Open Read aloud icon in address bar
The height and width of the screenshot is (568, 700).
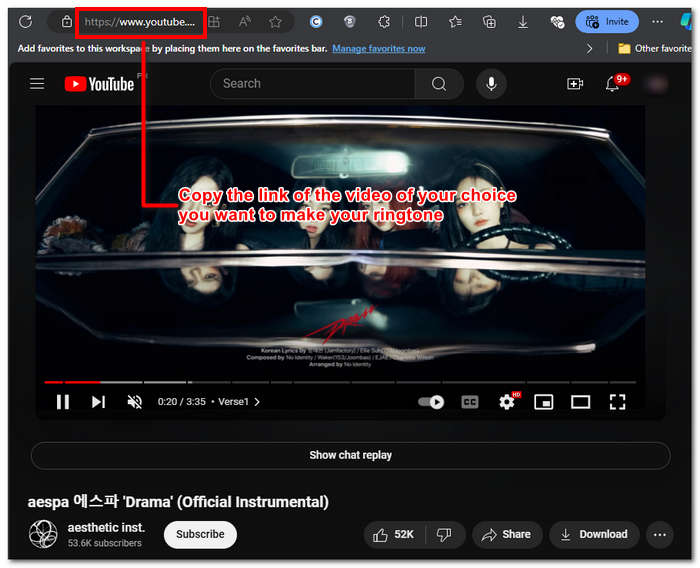coord(245,21)
